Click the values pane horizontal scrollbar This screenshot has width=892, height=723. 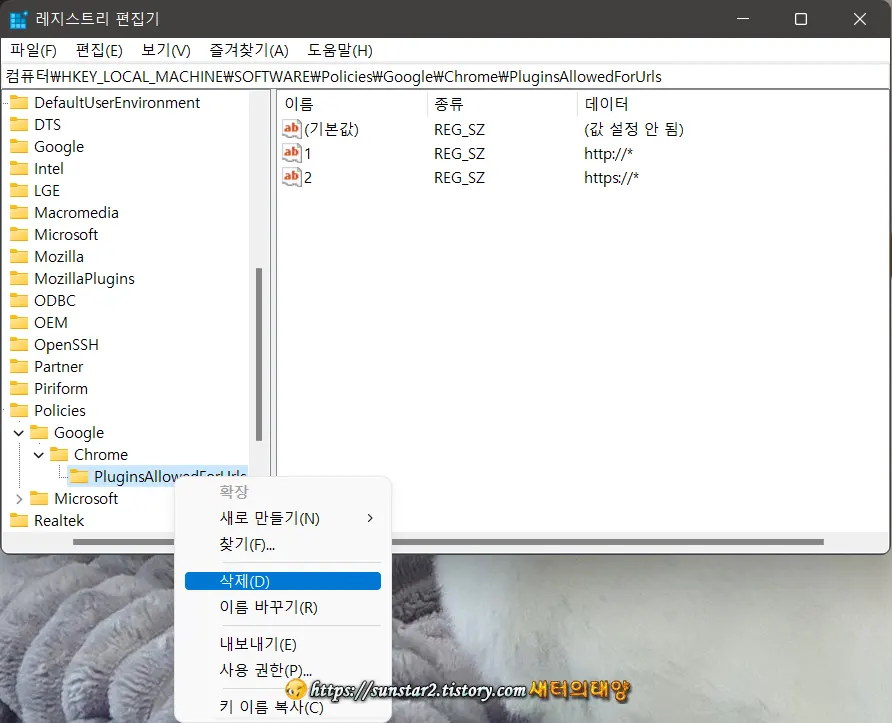point(608,542)
